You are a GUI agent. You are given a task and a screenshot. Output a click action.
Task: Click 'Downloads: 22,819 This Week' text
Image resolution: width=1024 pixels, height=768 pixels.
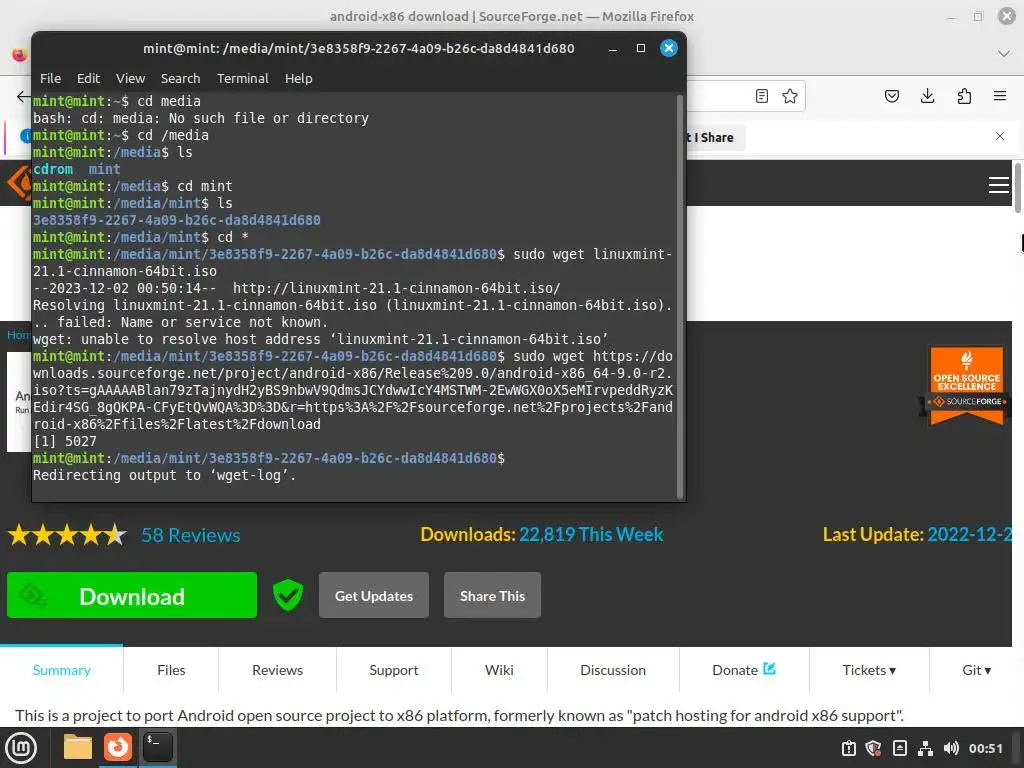pos(541,534)
